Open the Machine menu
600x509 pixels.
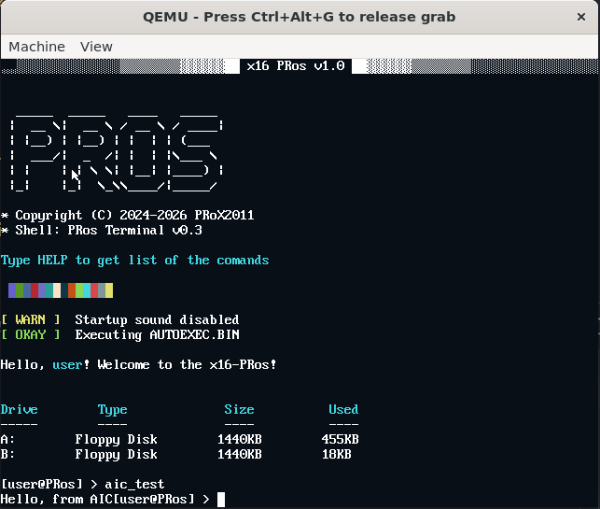click(x=37, y=47)
